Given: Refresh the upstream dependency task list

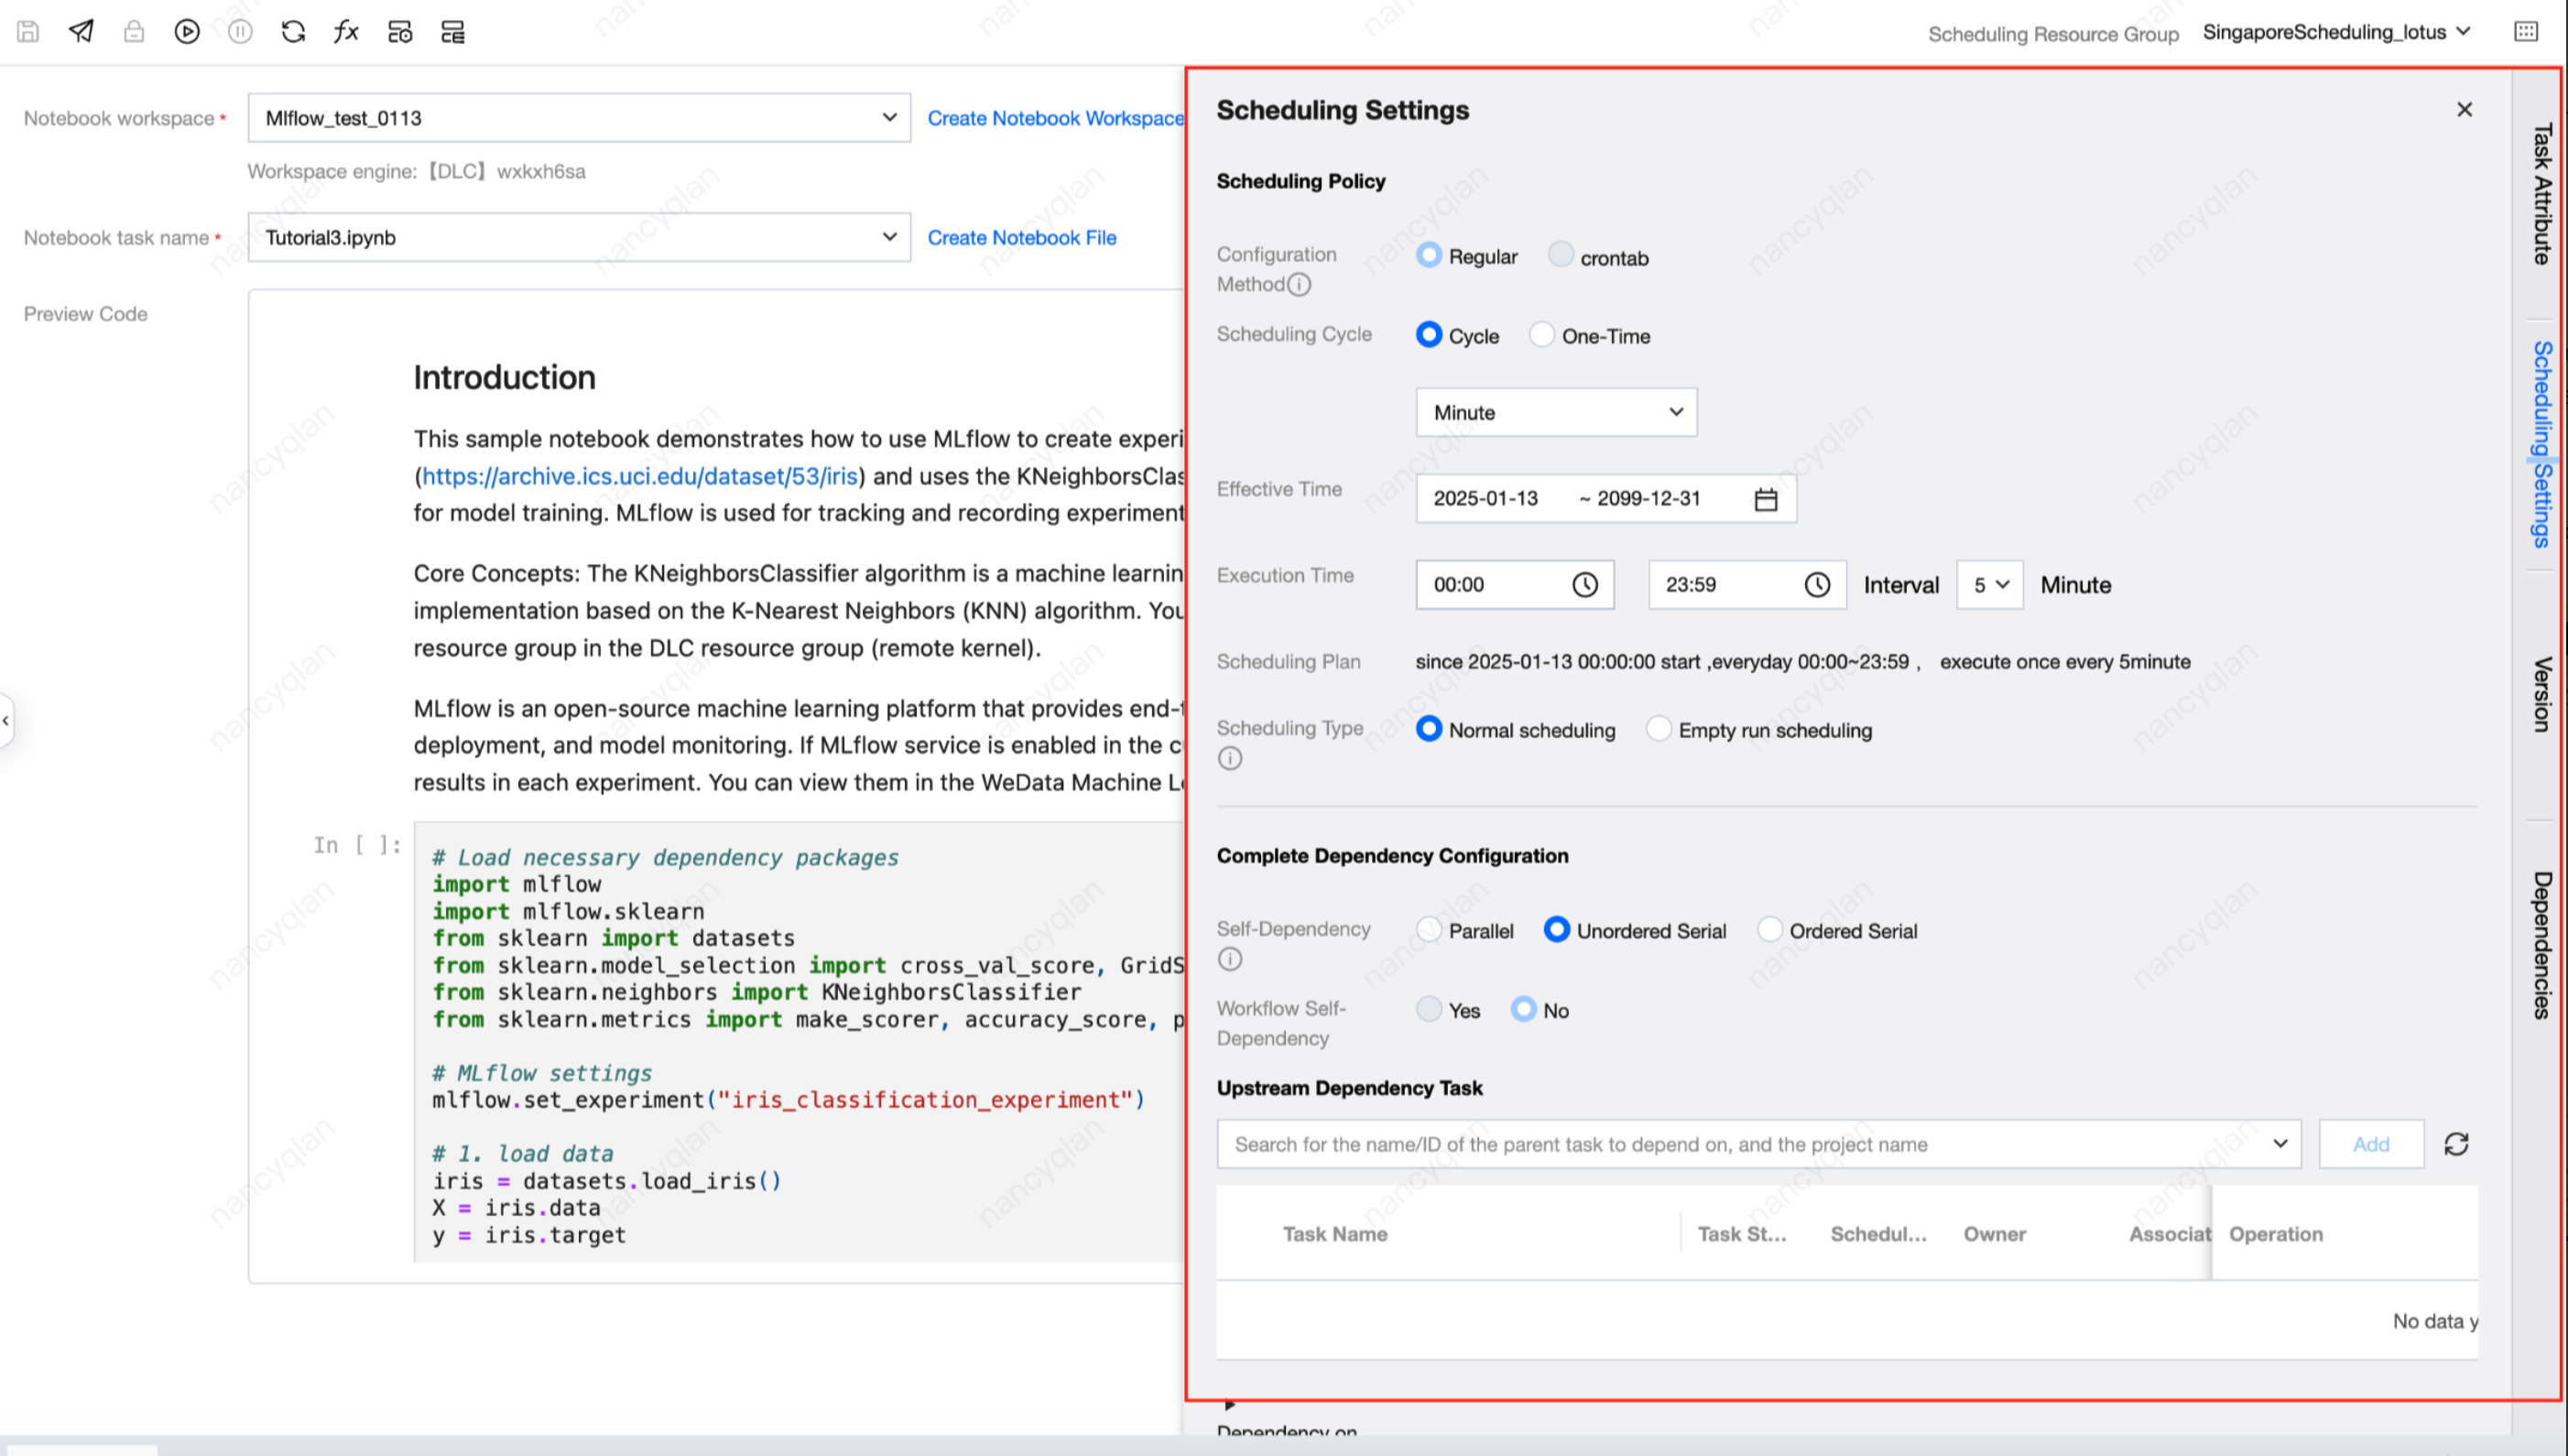Looking at the screenshot, I should coord(2456,1144).
